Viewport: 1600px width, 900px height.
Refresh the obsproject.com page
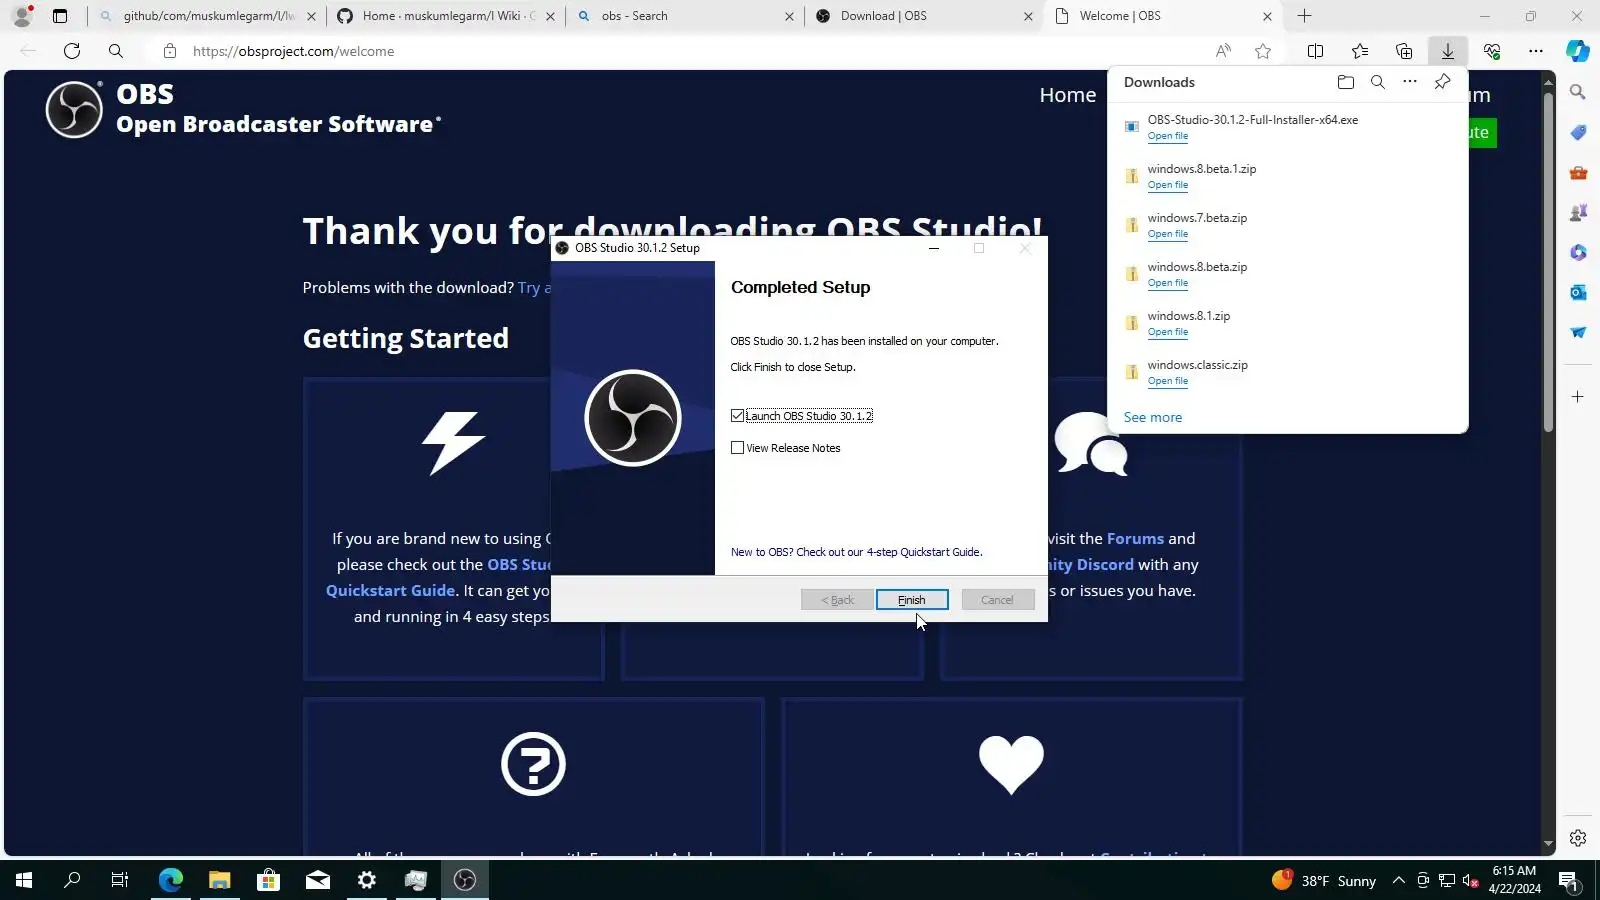72,51
